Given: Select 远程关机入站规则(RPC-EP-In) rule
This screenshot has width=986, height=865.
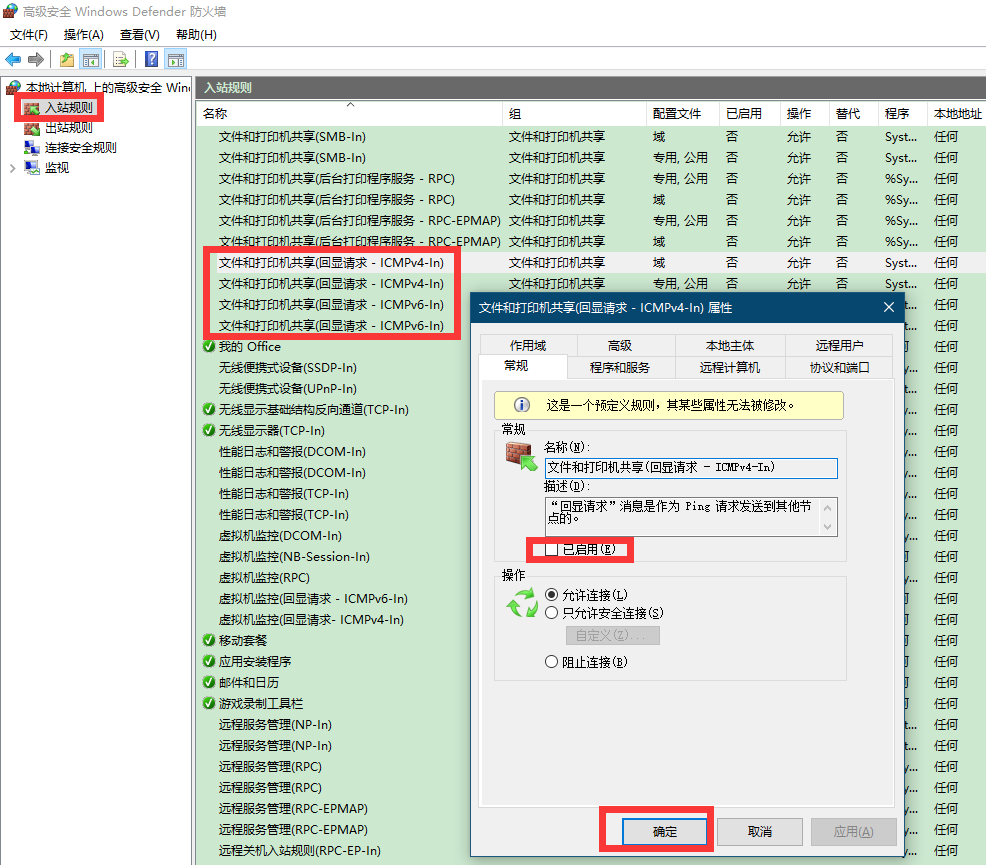Looking at the screenshot, I should coord(299,850).
